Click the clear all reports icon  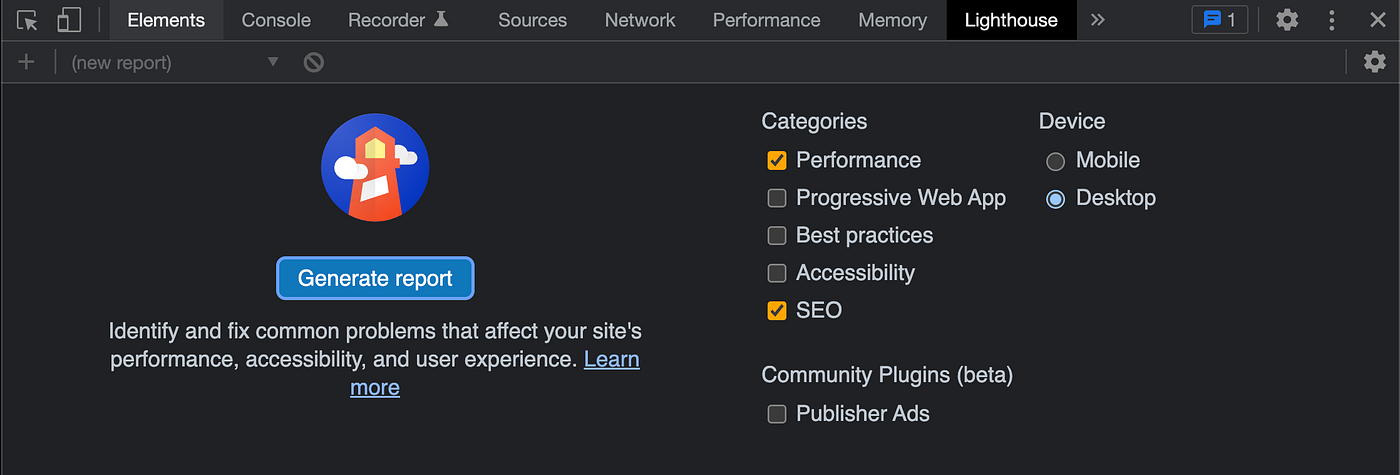pos(314,62)
